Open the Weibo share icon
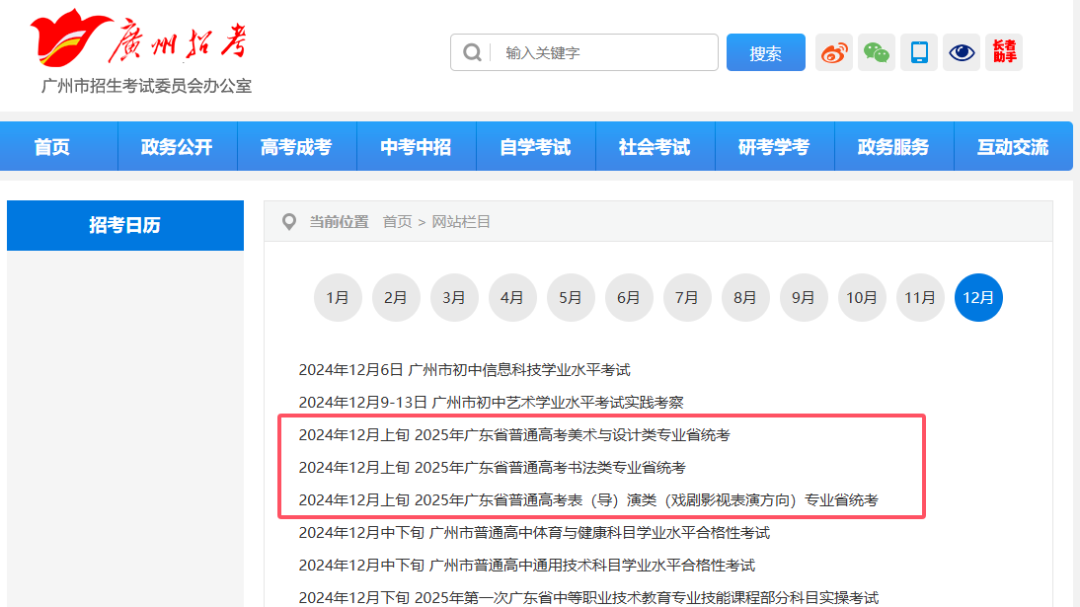 point(834,53)
